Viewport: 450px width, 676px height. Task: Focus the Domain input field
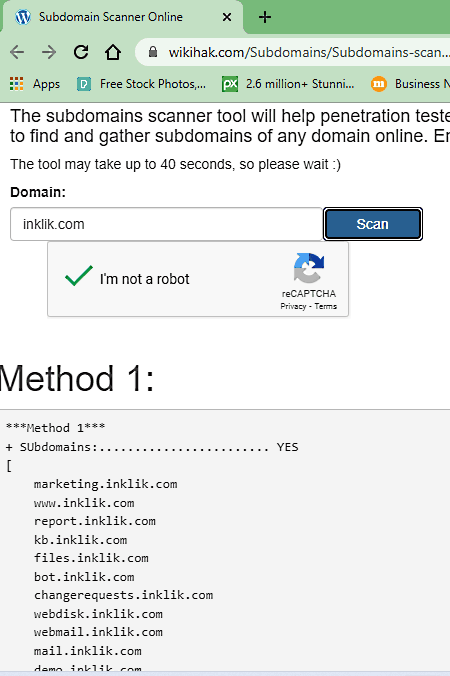(x=166, y=224)
